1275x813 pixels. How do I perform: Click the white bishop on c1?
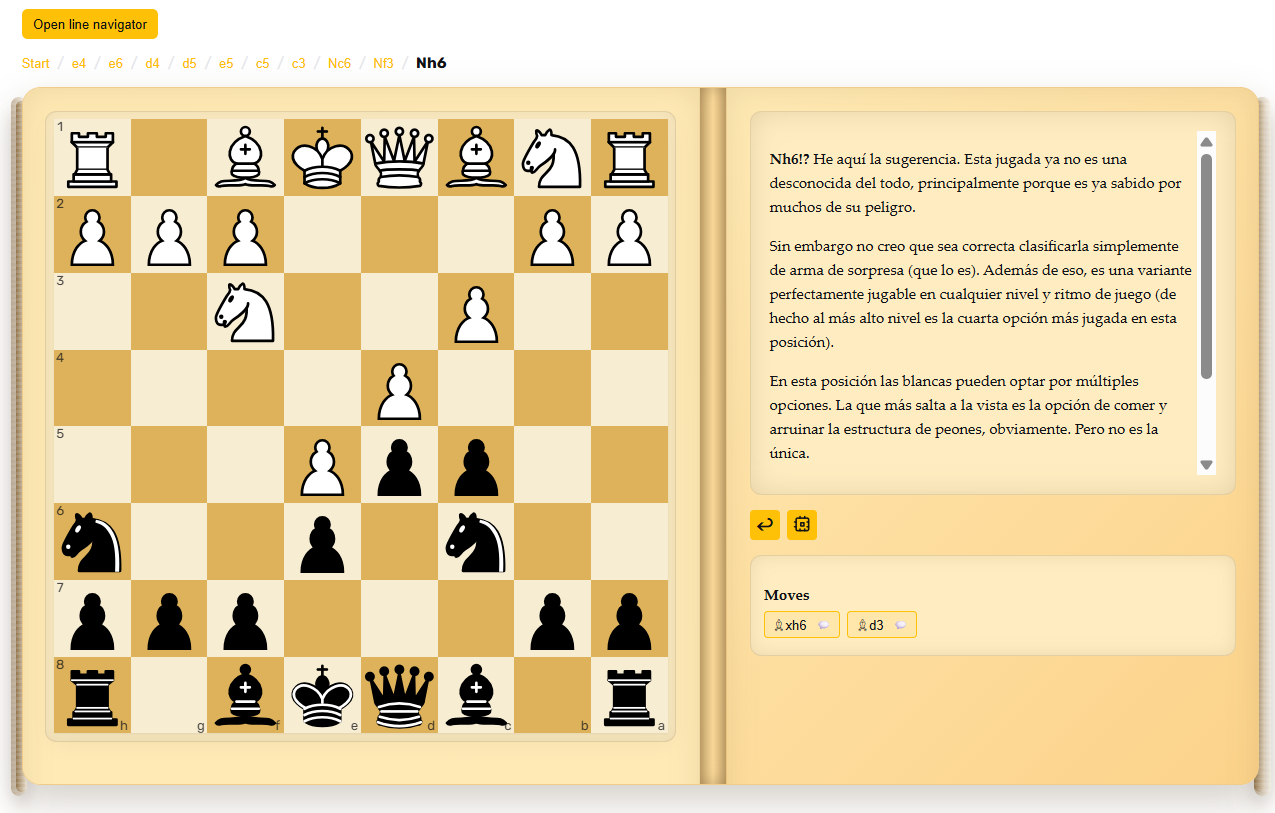(x=476, y=158)
